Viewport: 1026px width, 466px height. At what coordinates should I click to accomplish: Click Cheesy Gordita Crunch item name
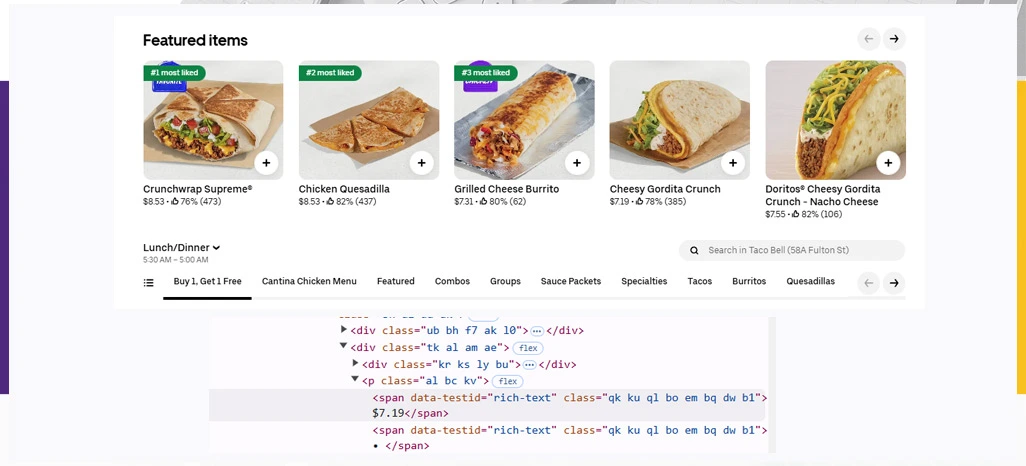[x=665, y=189]
